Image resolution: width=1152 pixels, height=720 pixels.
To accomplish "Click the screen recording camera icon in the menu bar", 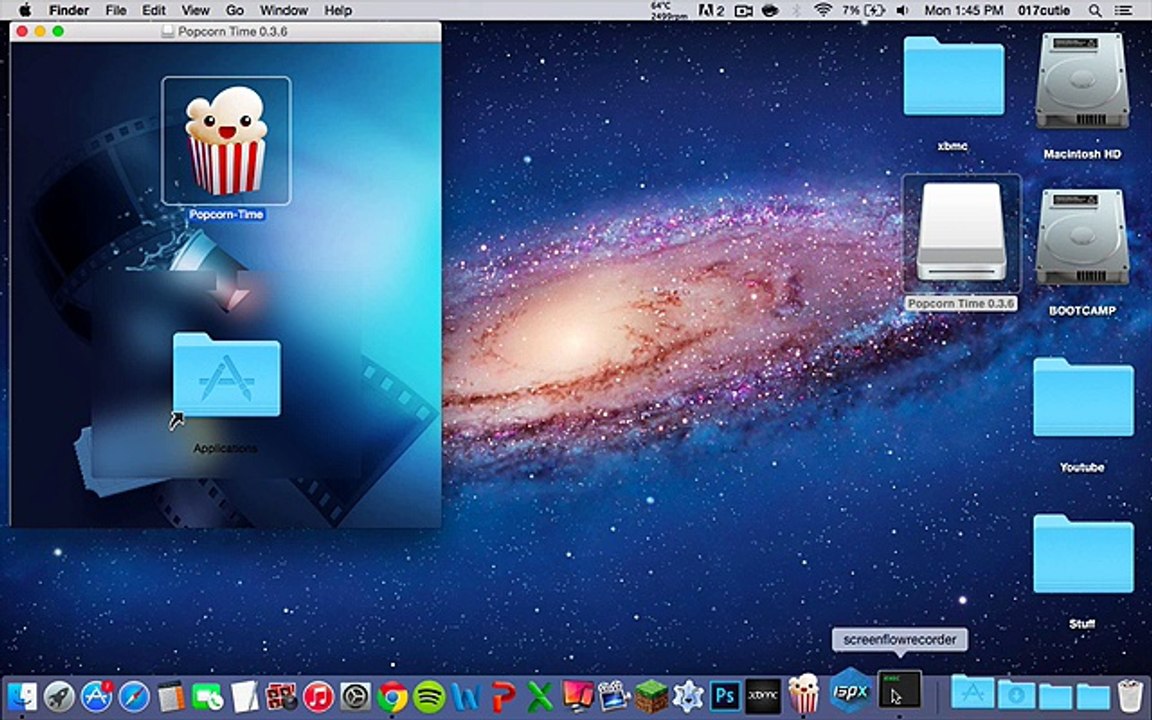I will click(744, 10).
